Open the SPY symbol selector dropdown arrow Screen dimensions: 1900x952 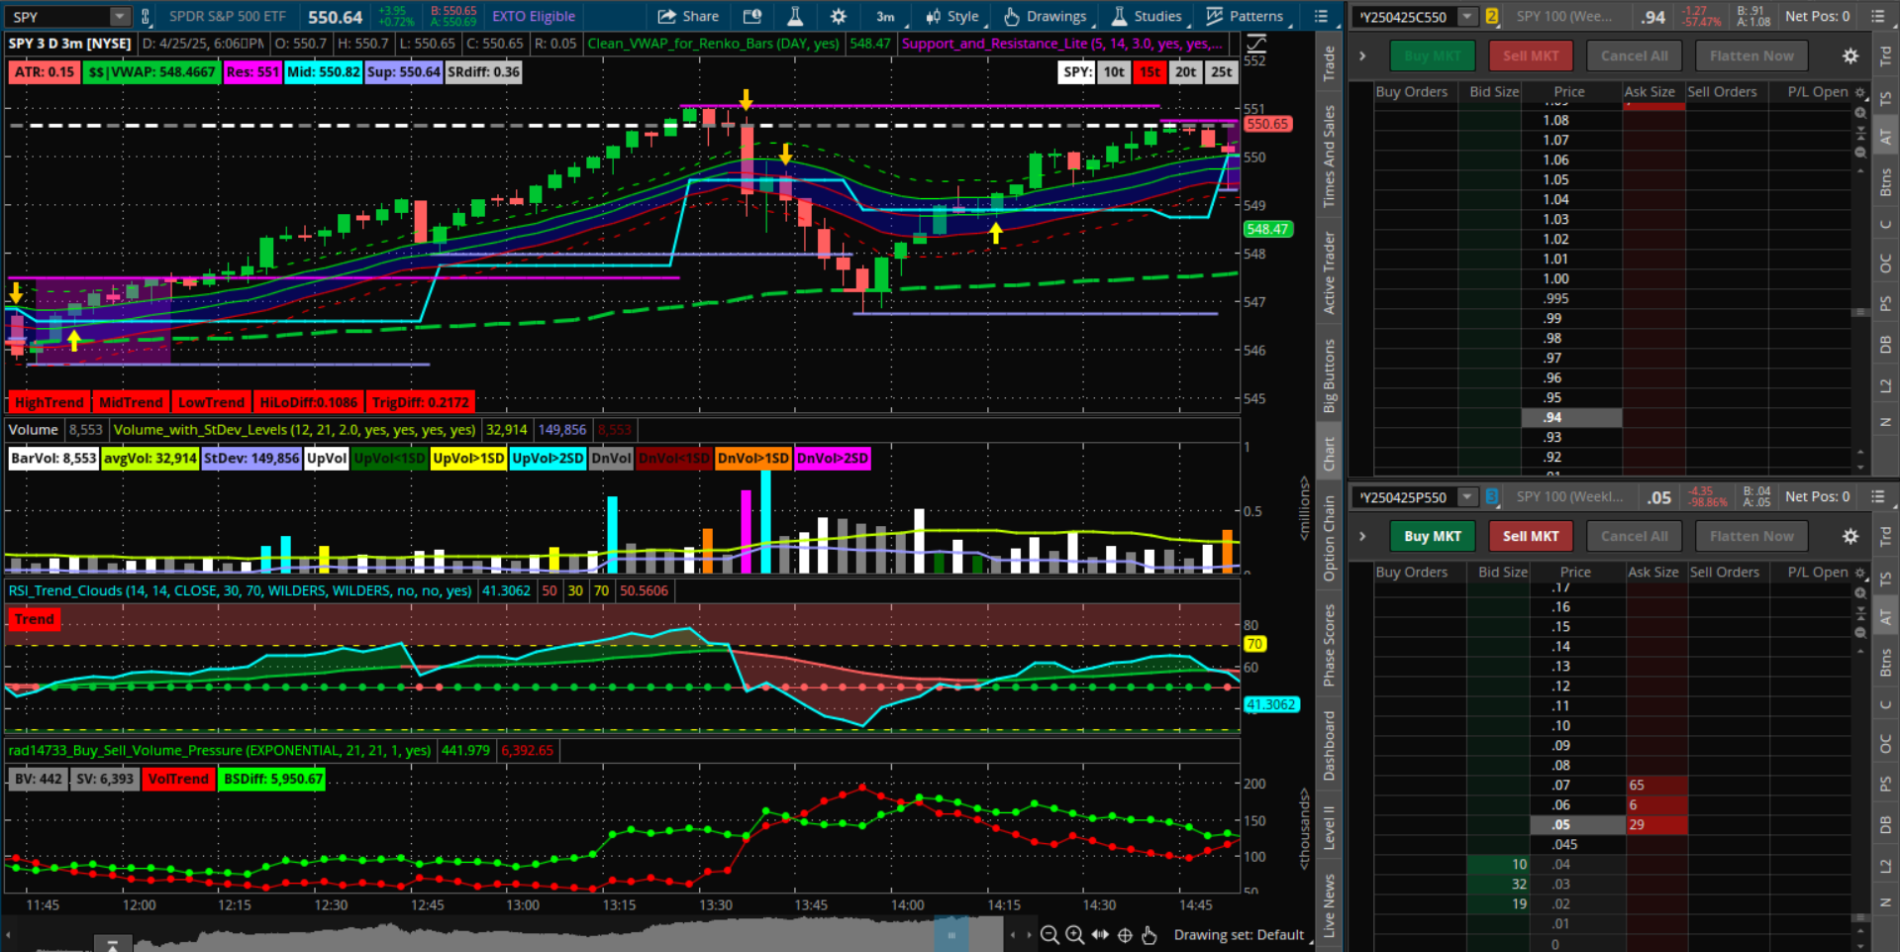click(119, 16)
